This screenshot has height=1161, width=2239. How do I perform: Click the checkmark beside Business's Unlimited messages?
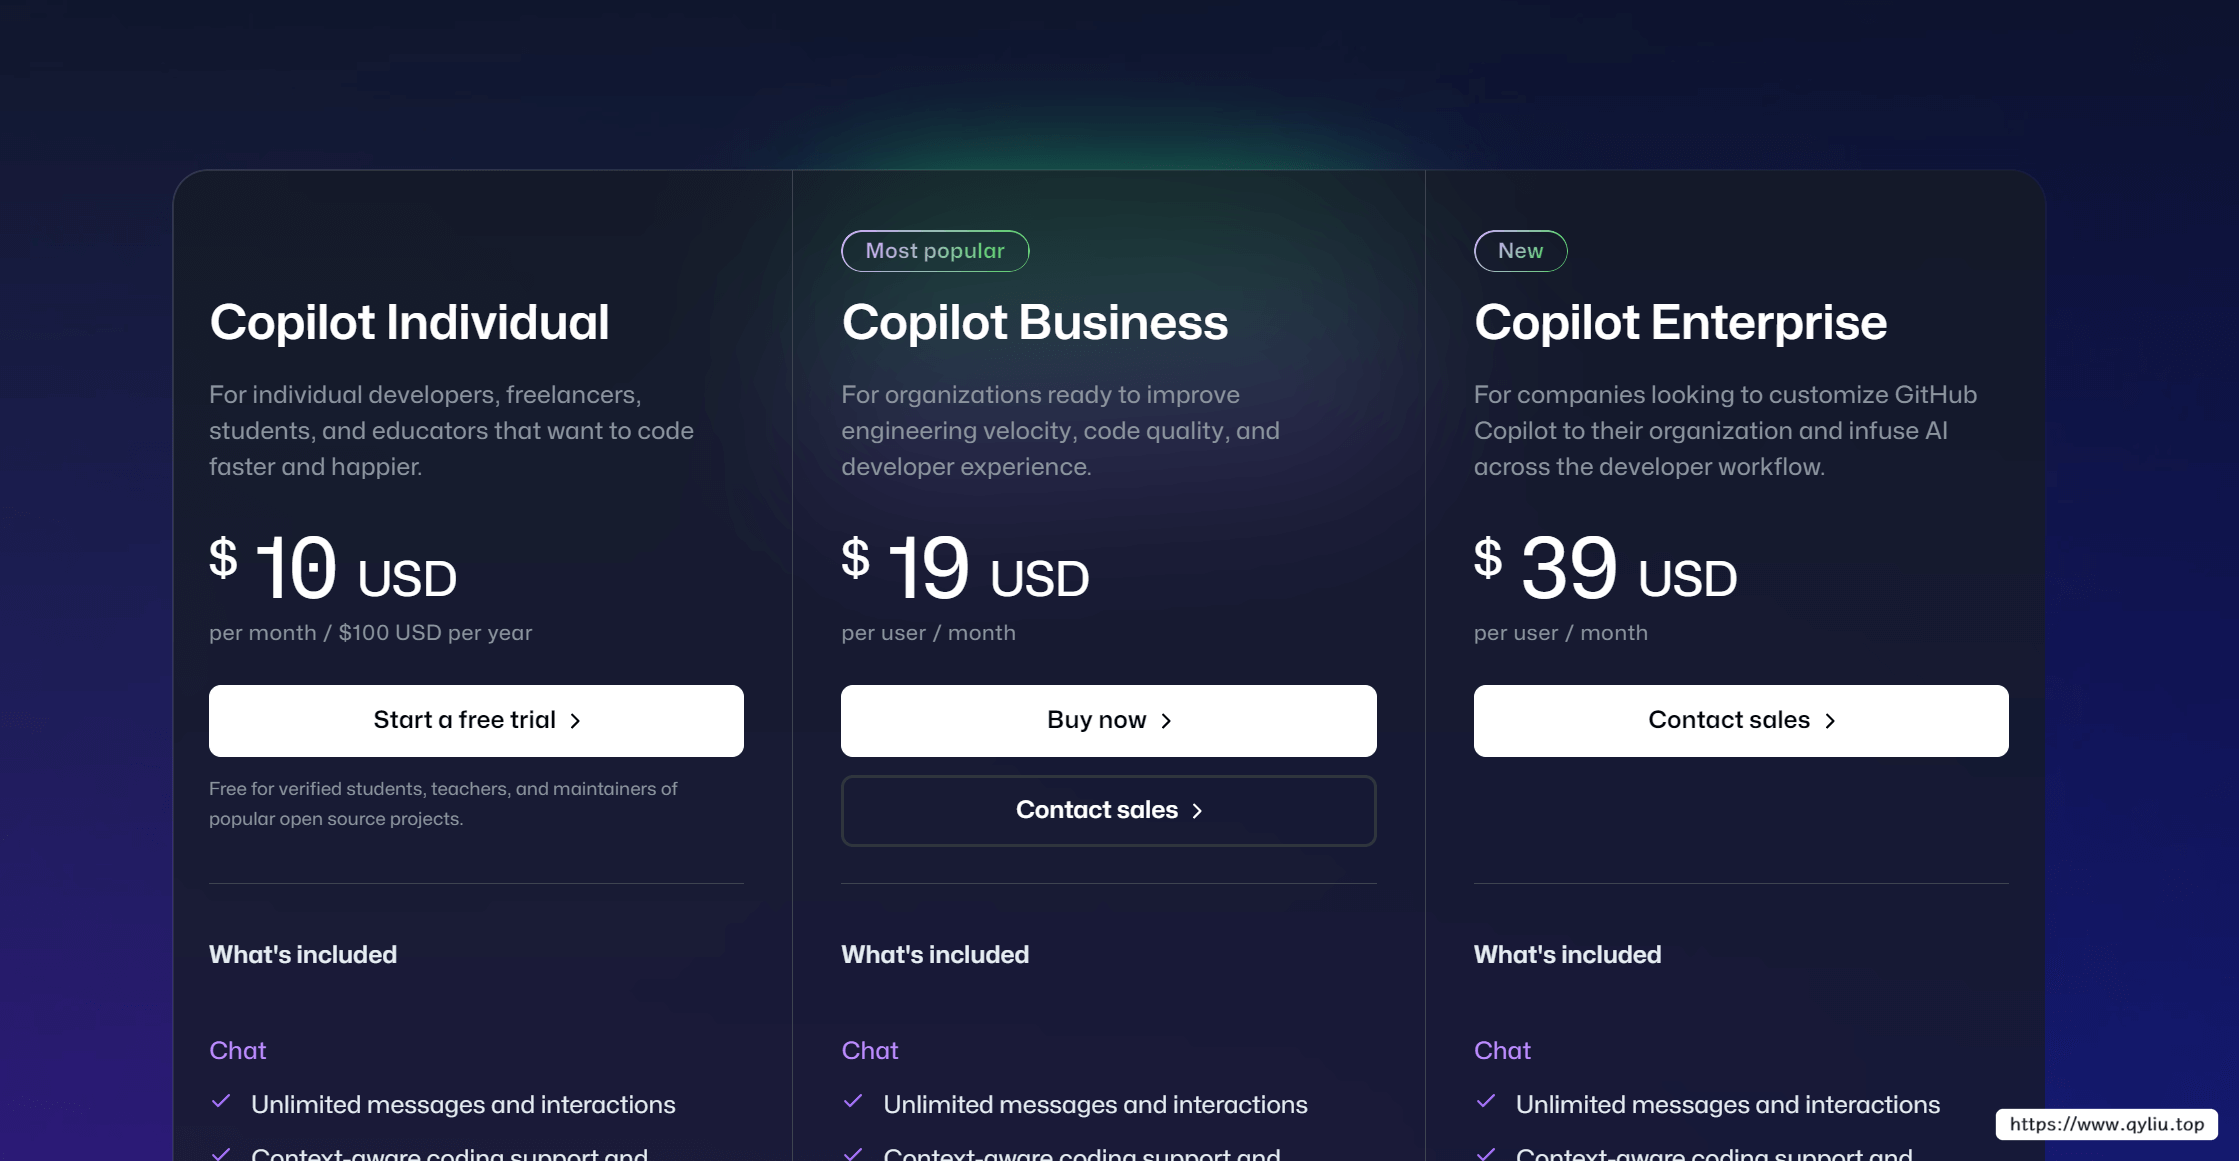click(x=853, y=1102)
